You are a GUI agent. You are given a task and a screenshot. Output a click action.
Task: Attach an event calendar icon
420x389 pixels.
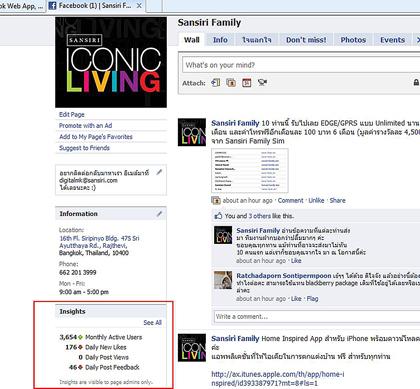pos(247,82)
